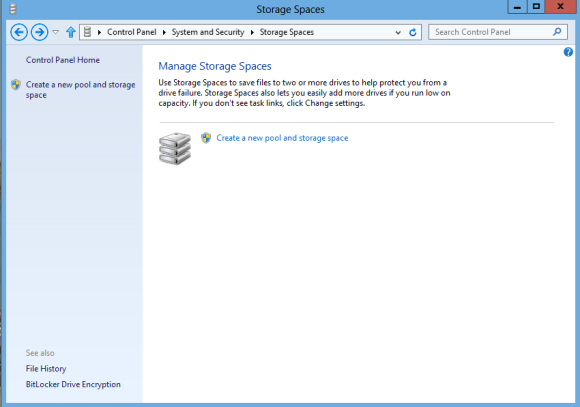Click the search magnifier icon
Screen dimensions: 580x407
click(x=557, y=32)
